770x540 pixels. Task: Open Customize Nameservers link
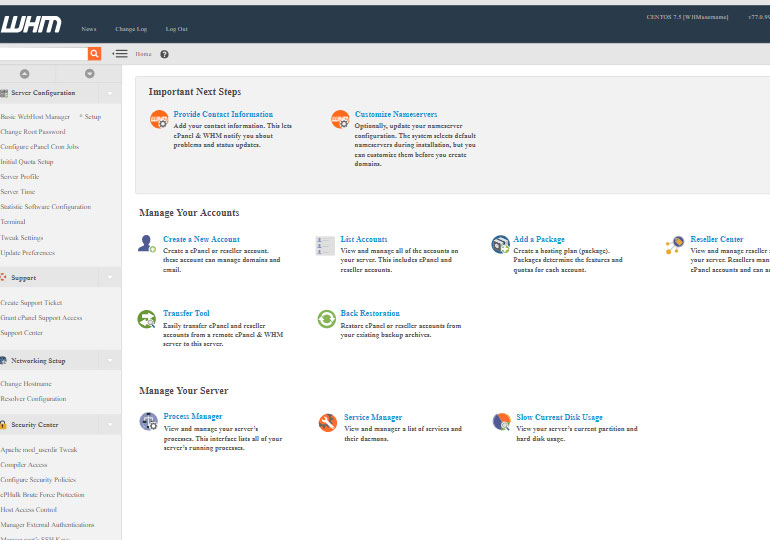(396, 114)
